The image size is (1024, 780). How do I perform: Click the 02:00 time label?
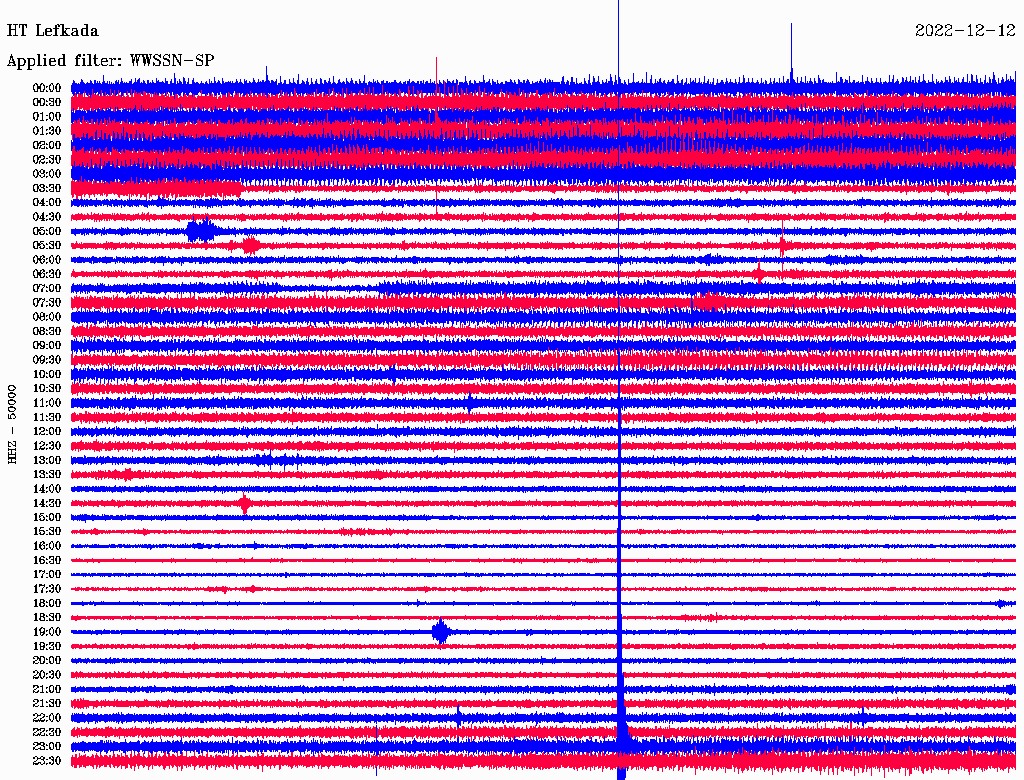coord(47,145)
